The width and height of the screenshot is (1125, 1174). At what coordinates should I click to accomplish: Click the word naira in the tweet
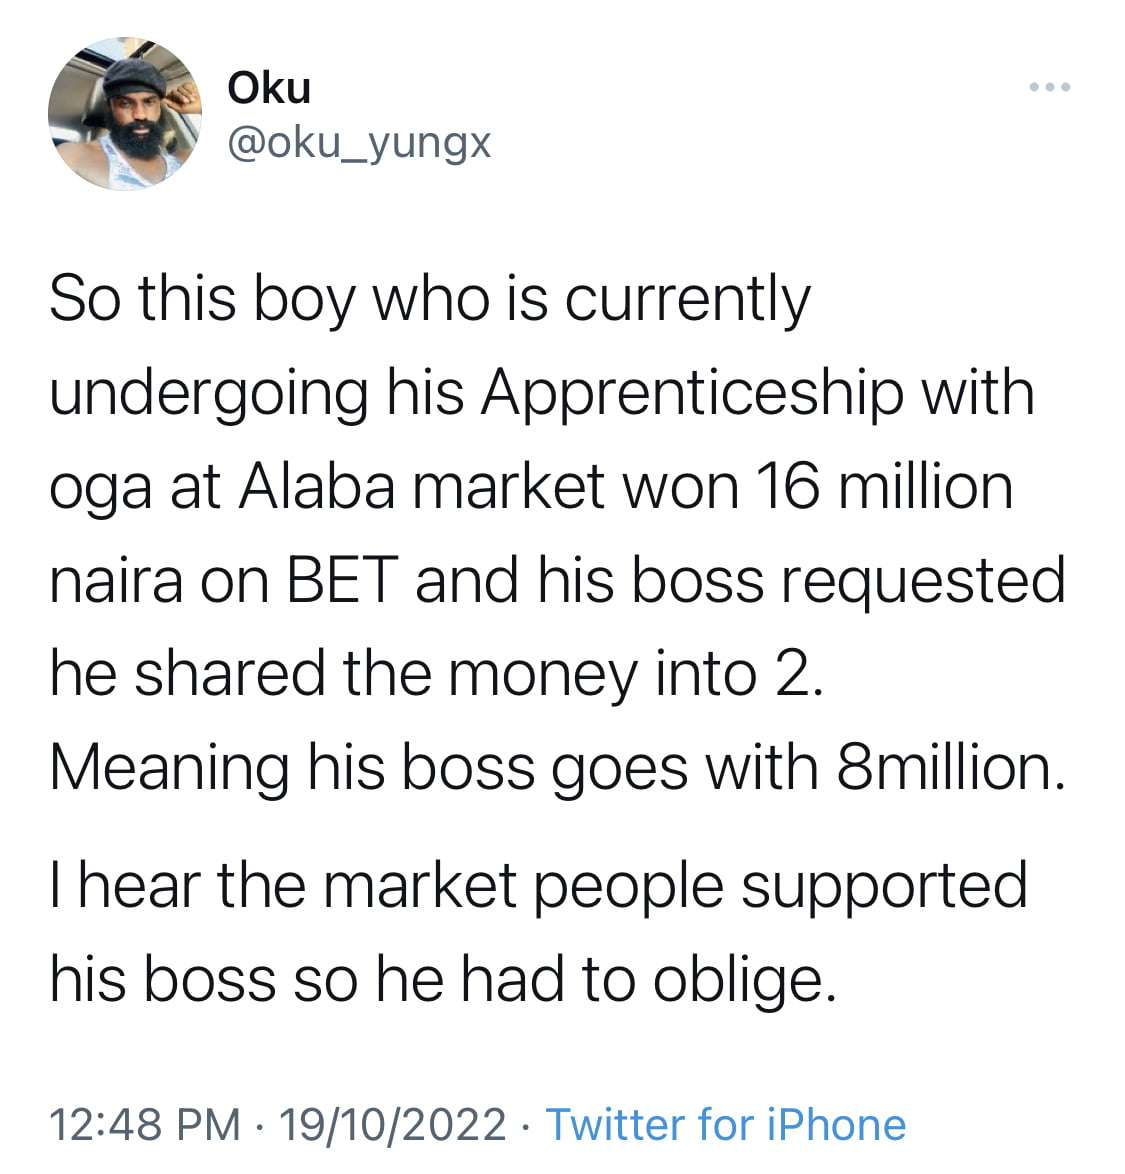click(x=116, y=582)
